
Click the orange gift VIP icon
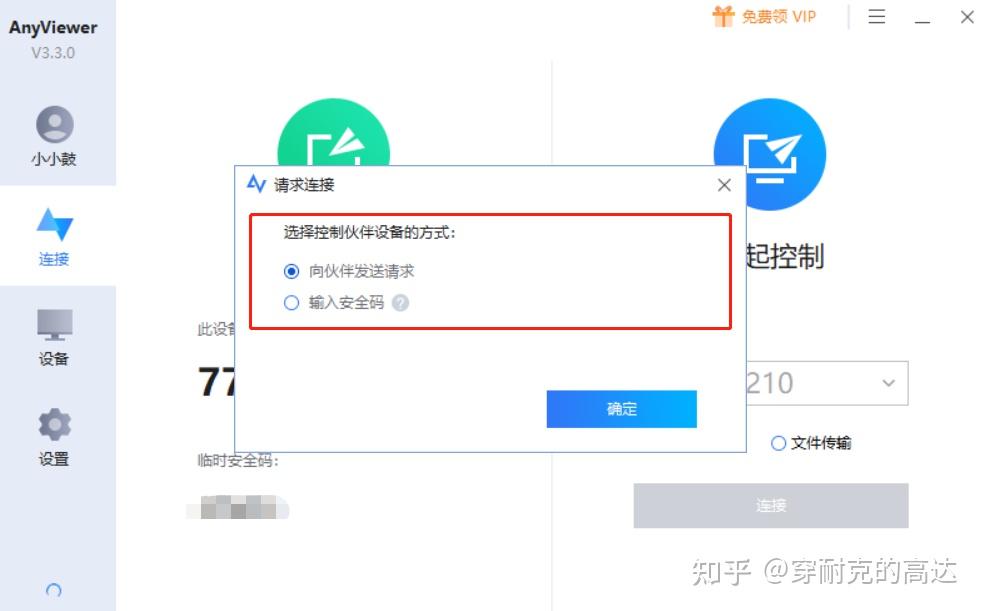coord(723,16)
